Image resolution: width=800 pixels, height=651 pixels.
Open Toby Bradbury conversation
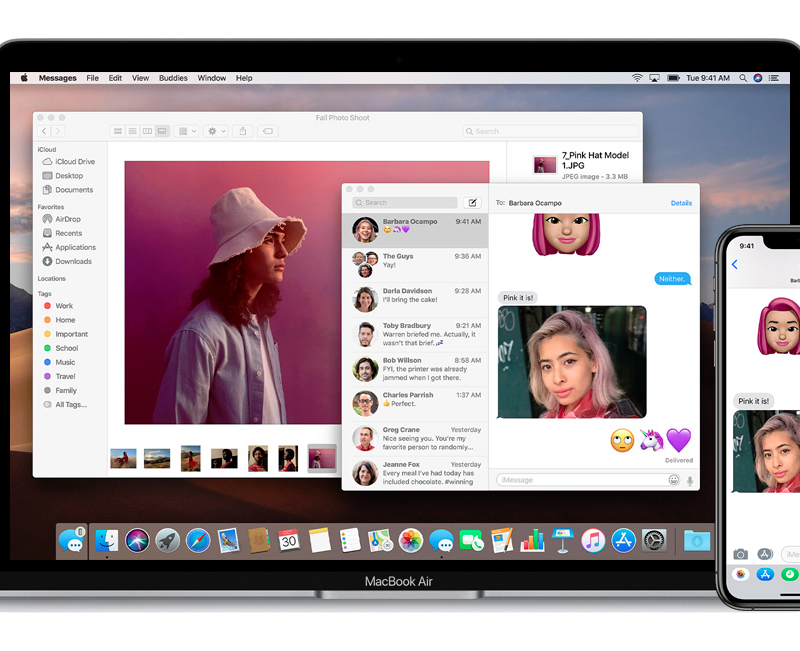[x=415, y=334]
